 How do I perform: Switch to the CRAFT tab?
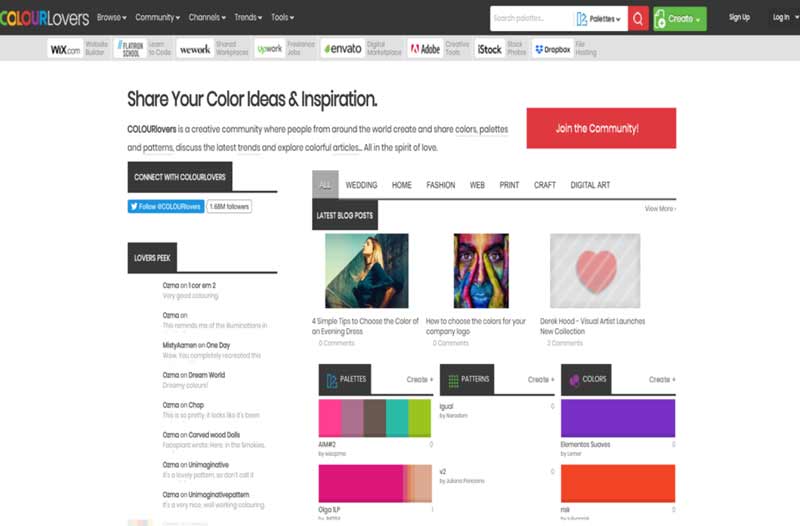[x=544, y=185]
